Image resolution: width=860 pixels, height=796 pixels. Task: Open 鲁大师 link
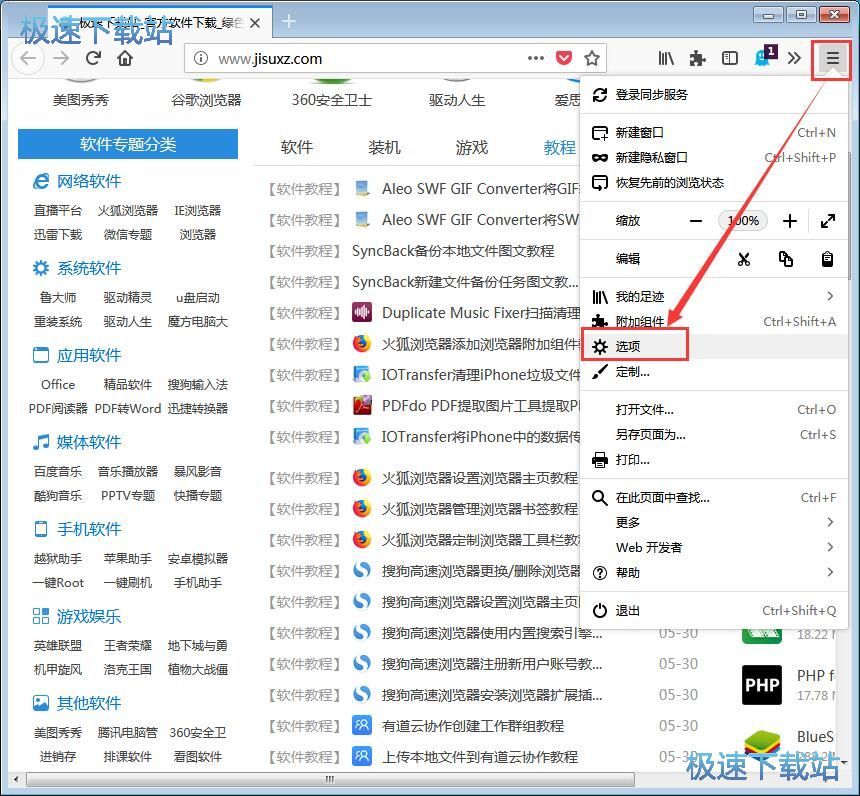point(58,298)
